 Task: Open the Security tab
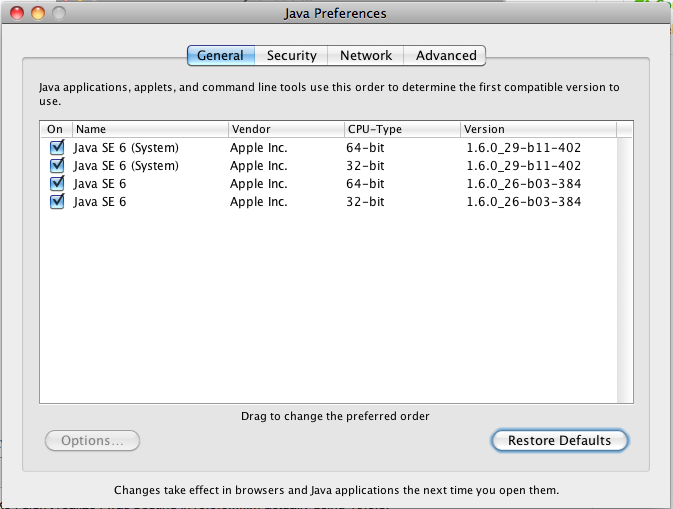pyautogui.click(x=291, y=55)
